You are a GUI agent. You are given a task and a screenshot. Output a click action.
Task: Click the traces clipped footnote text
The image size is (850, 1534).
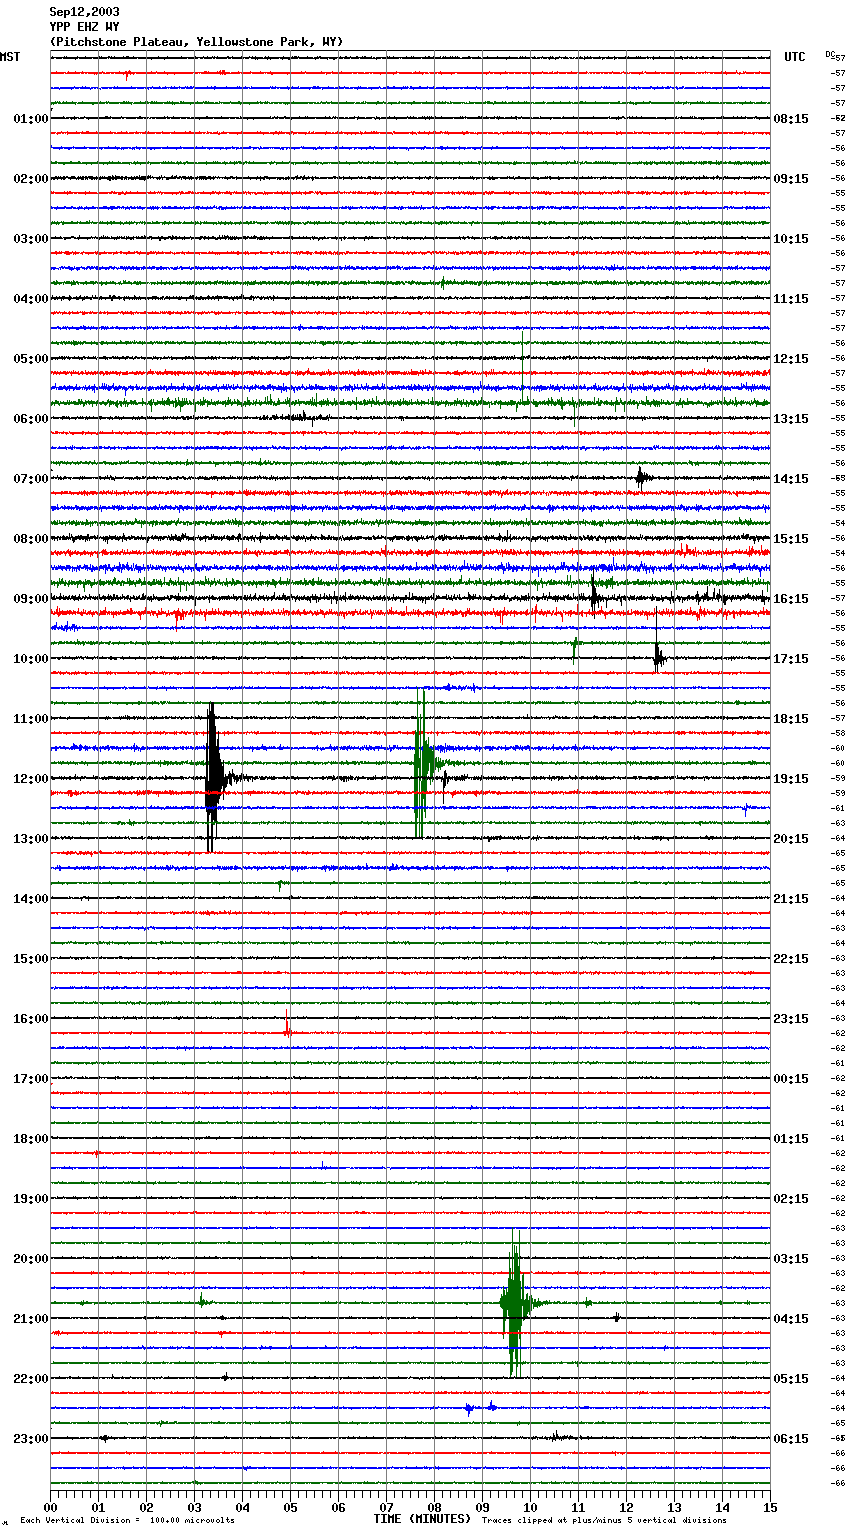tap(604, 1521)
